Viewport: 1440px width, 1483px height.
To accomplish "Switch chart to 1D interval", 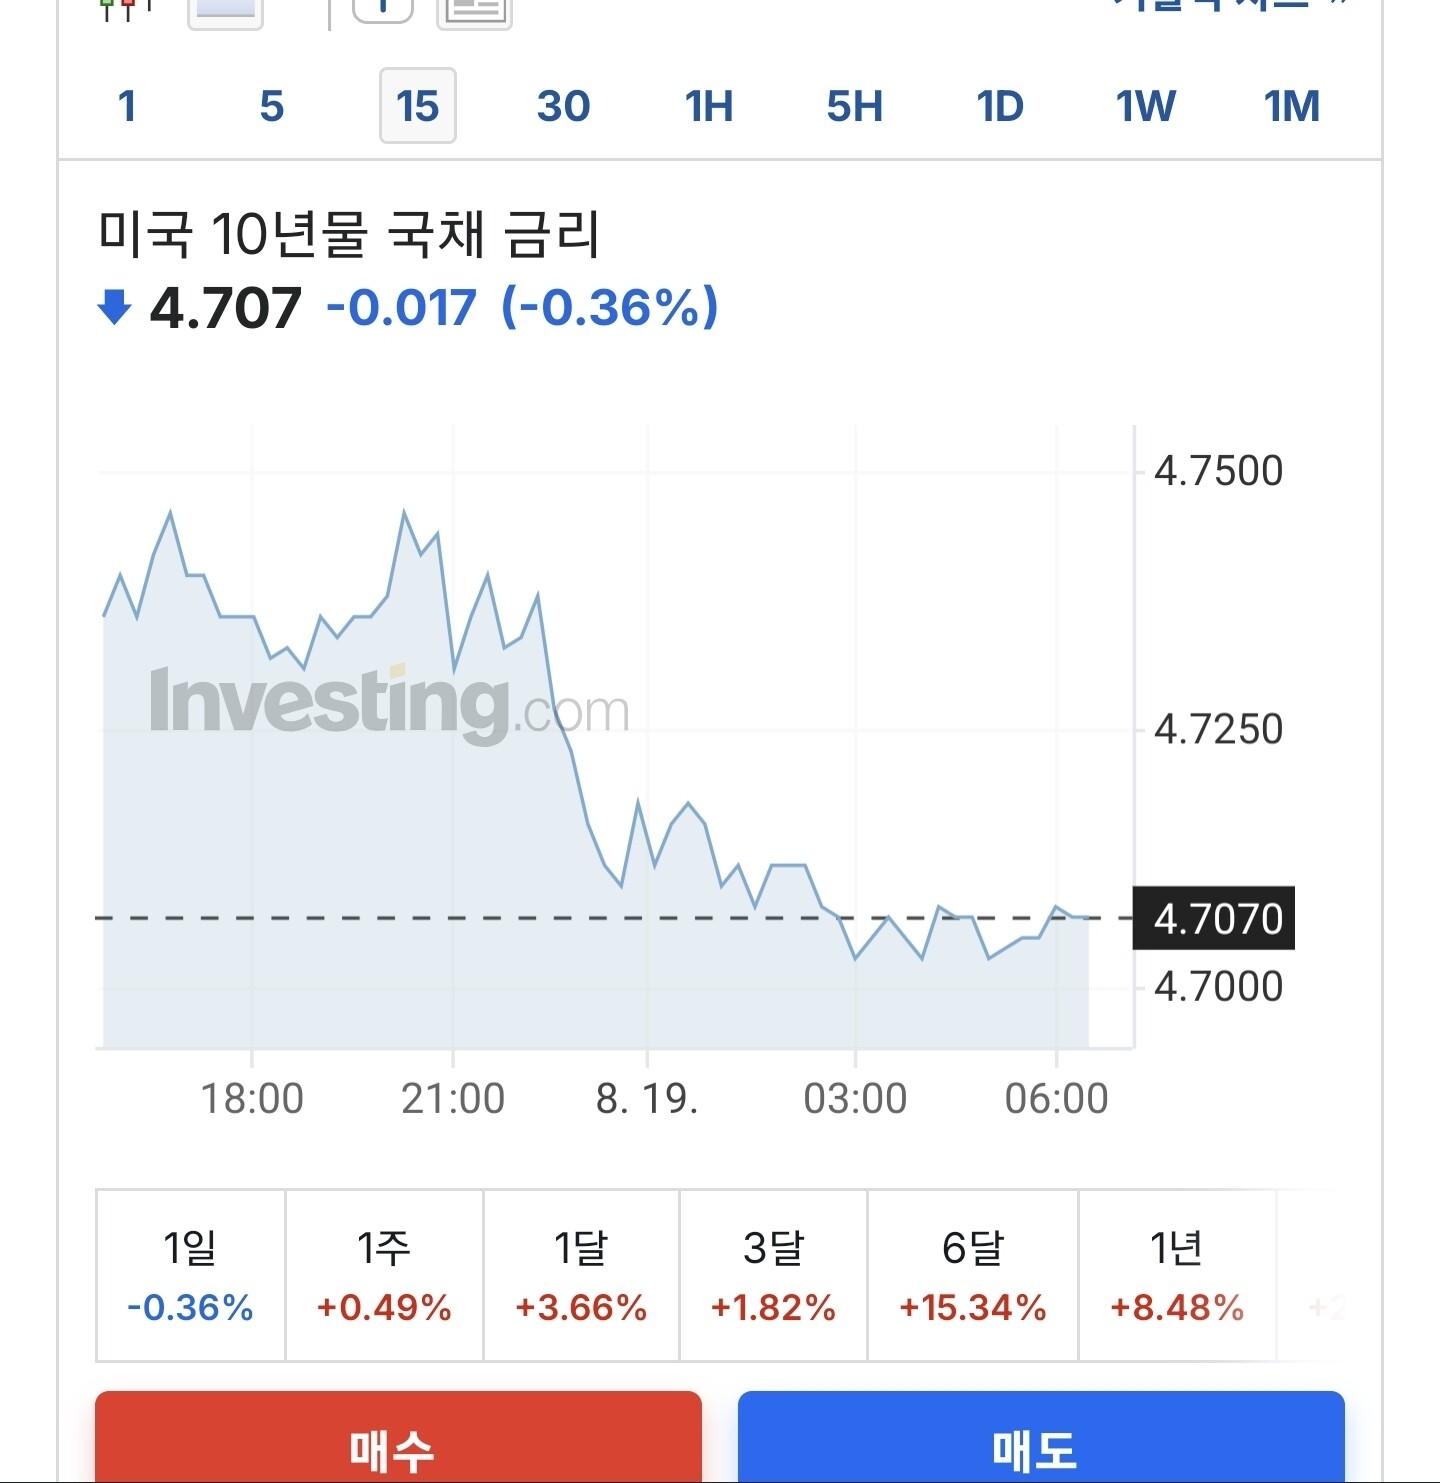I will [1000, 106].
